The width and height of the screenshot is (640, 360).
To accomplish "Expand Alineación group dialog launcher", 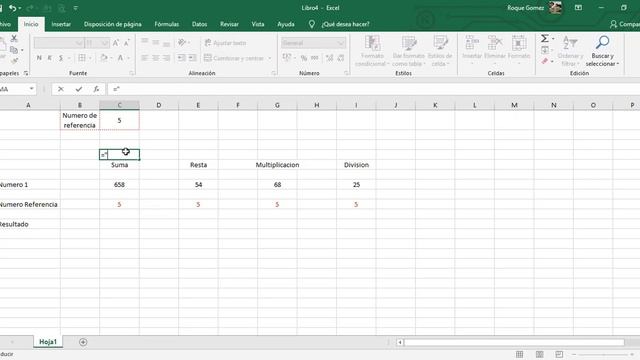I will pyautogui.click(x=273, y=73).
